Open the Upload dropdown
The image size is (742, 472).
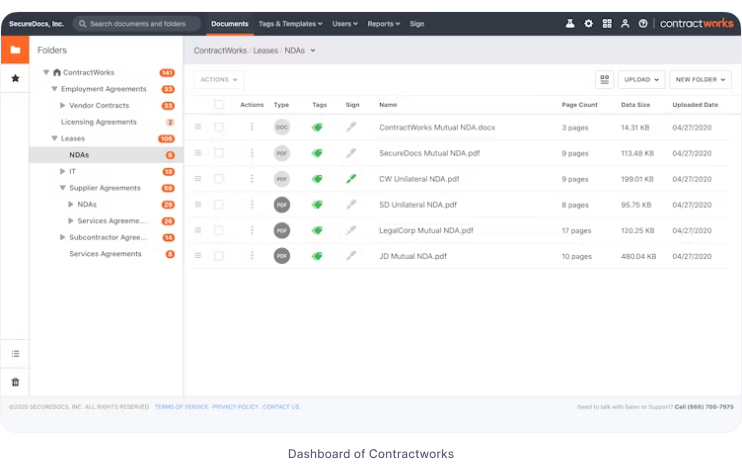[x=641, y=79]
